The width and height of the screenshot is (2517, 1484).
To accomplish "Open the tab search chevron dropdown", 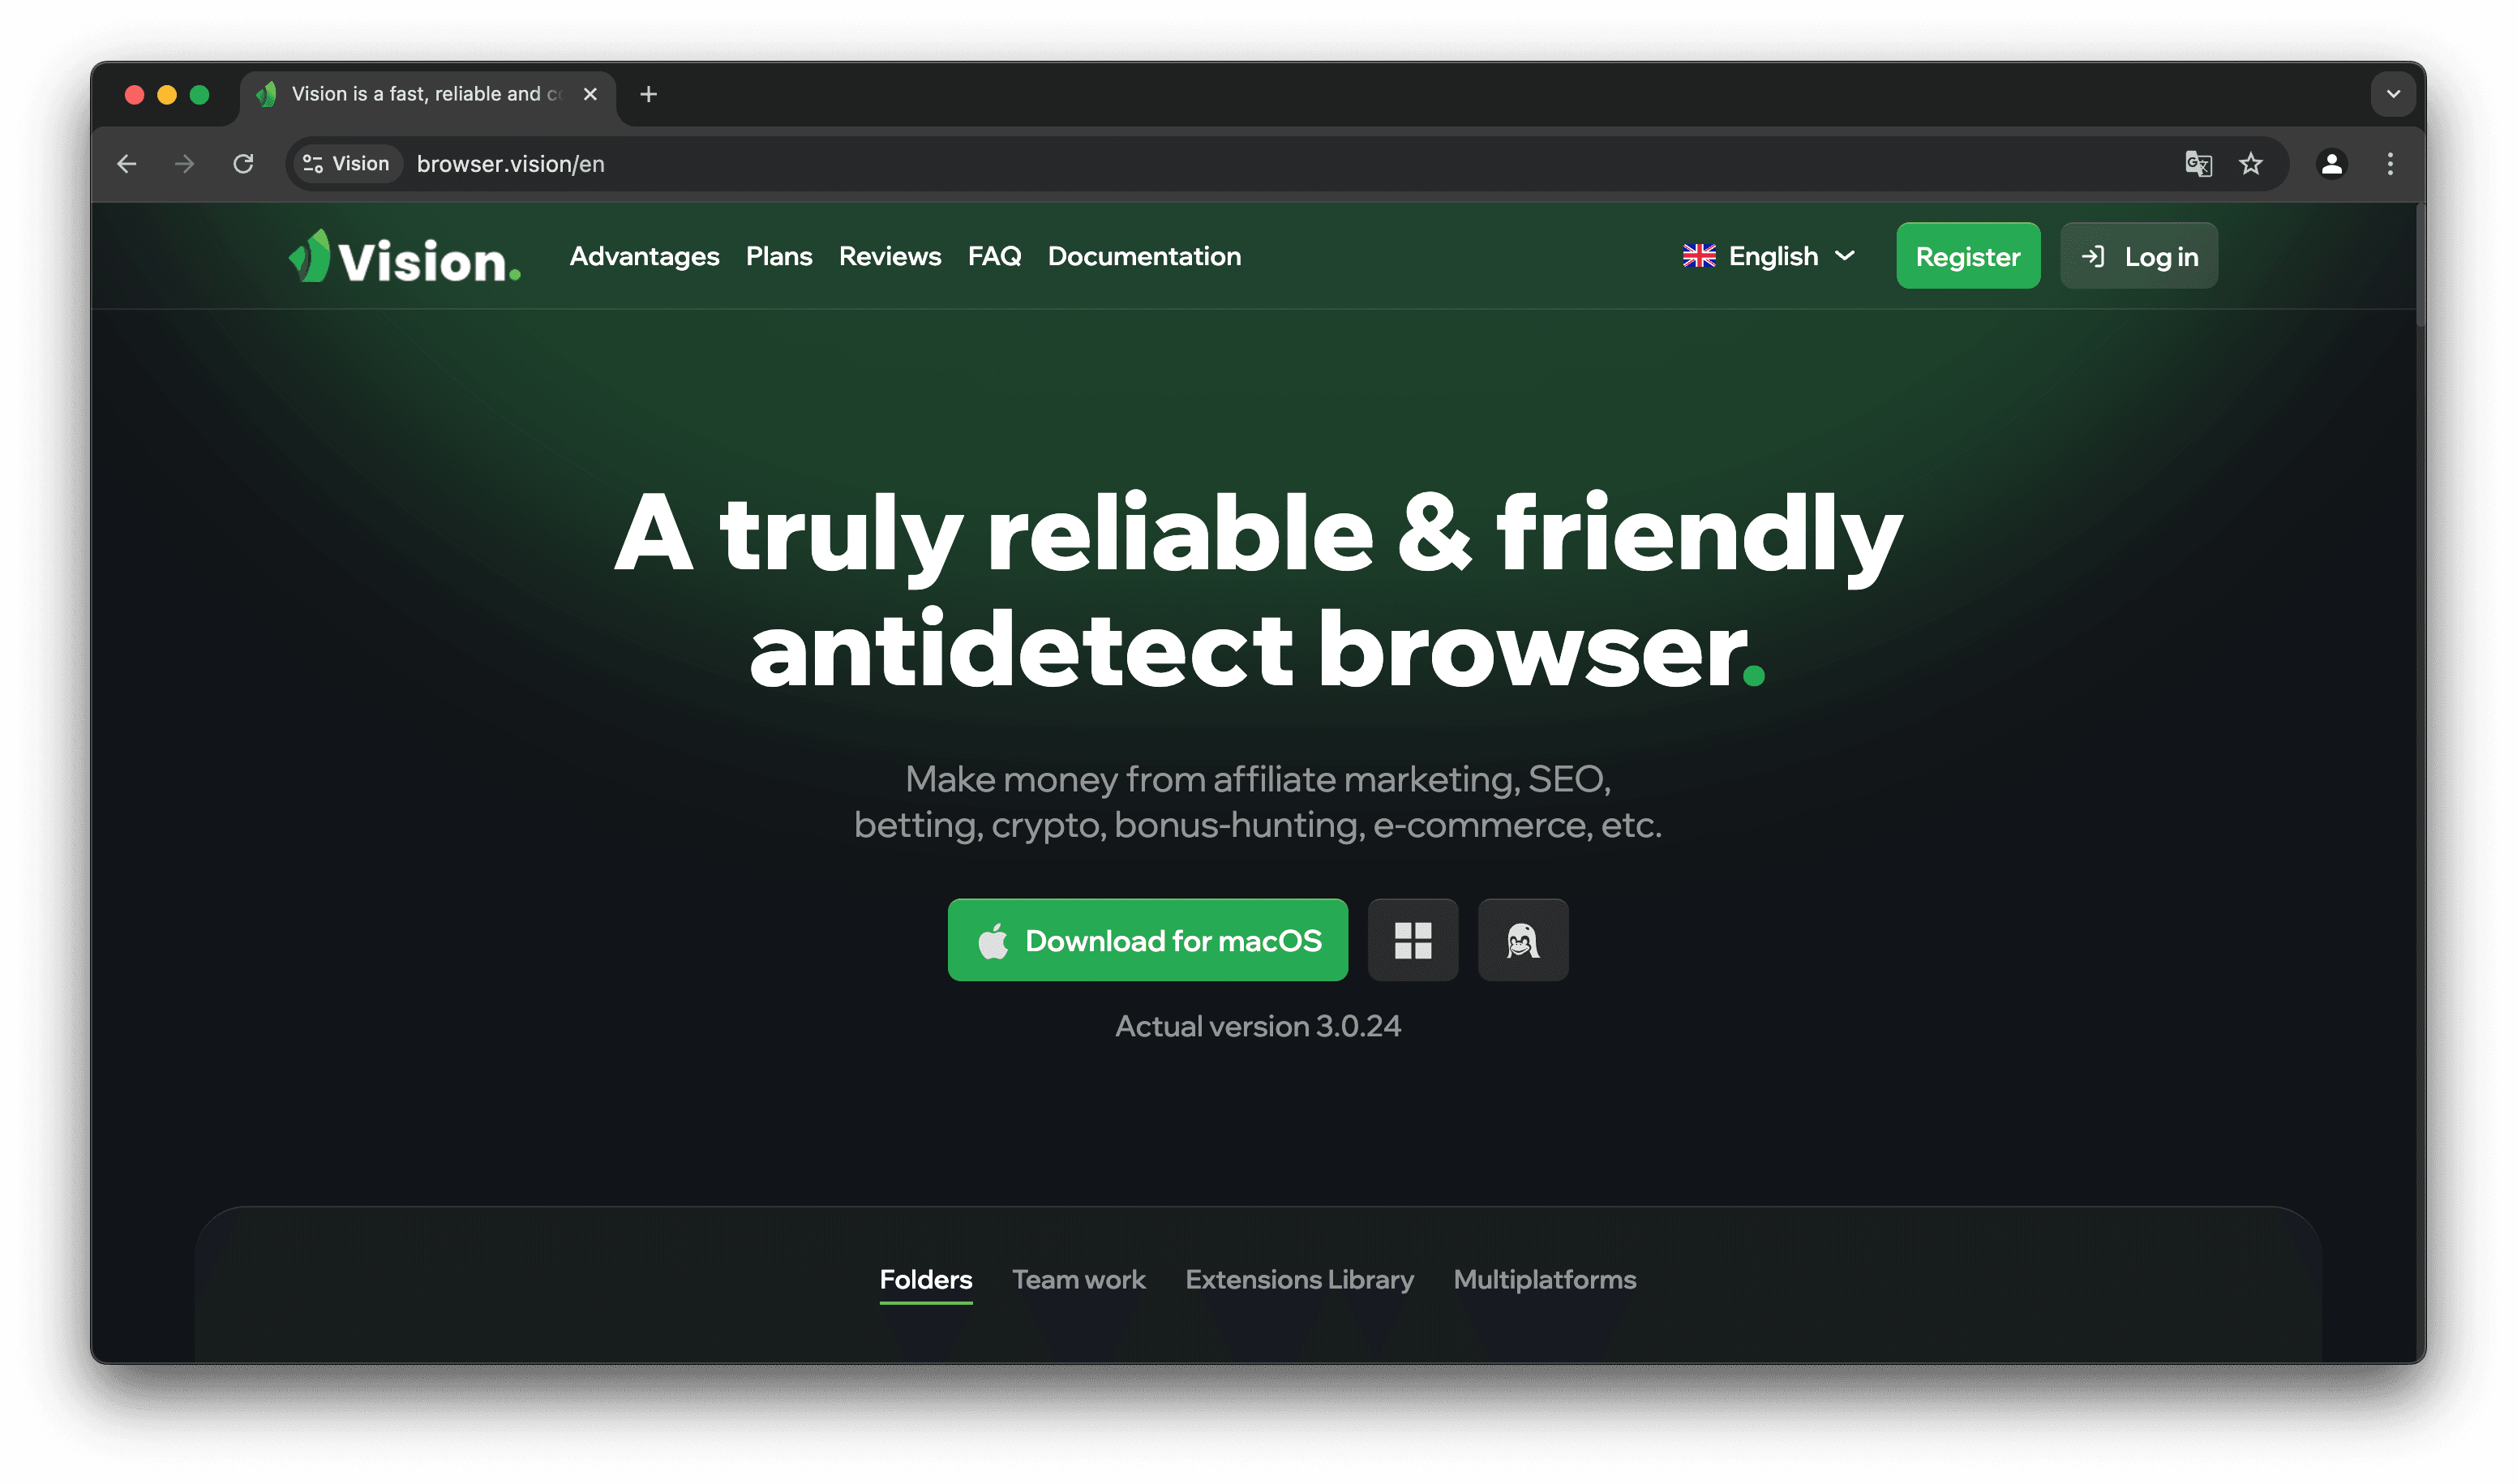I will (2393, 94).
